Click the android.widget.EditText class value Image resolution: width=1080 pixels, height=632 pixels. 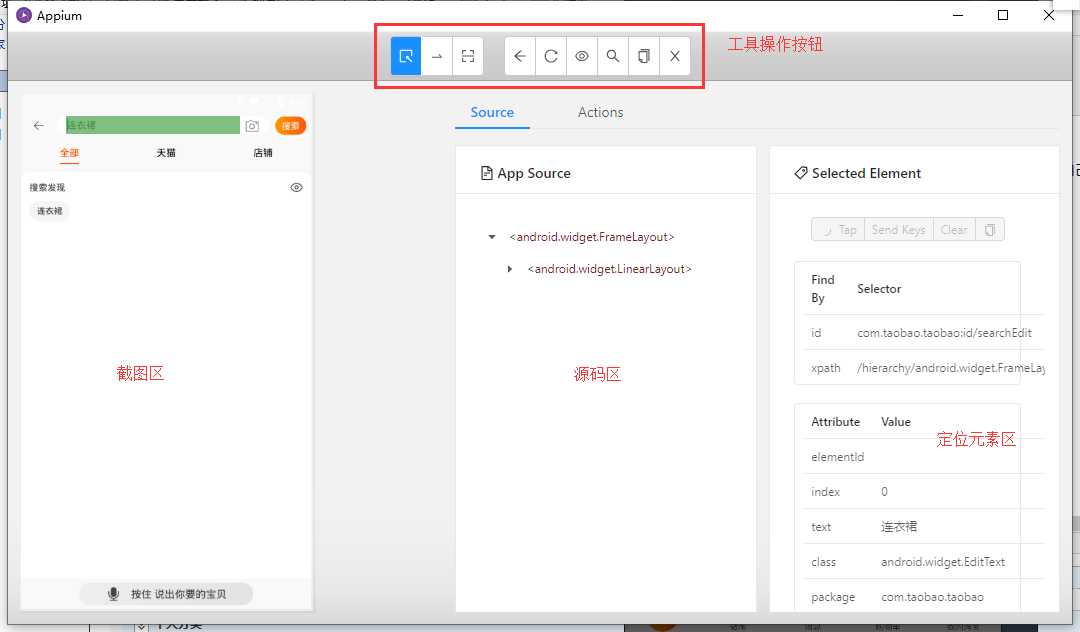943,562
